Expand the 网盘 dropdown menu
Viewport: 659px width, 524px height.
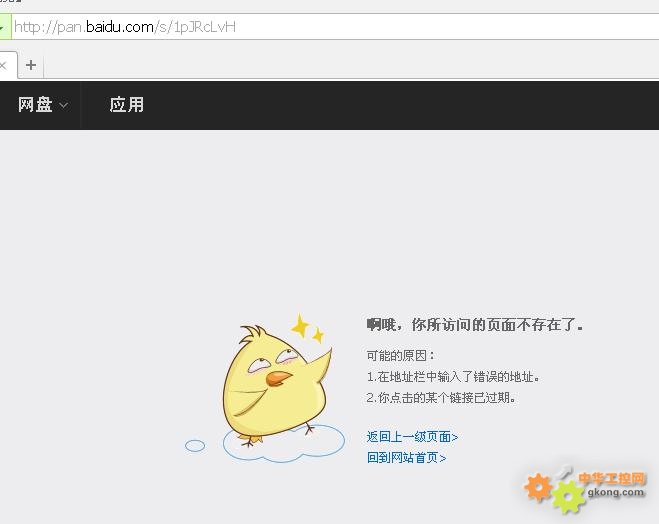(42, 105)
